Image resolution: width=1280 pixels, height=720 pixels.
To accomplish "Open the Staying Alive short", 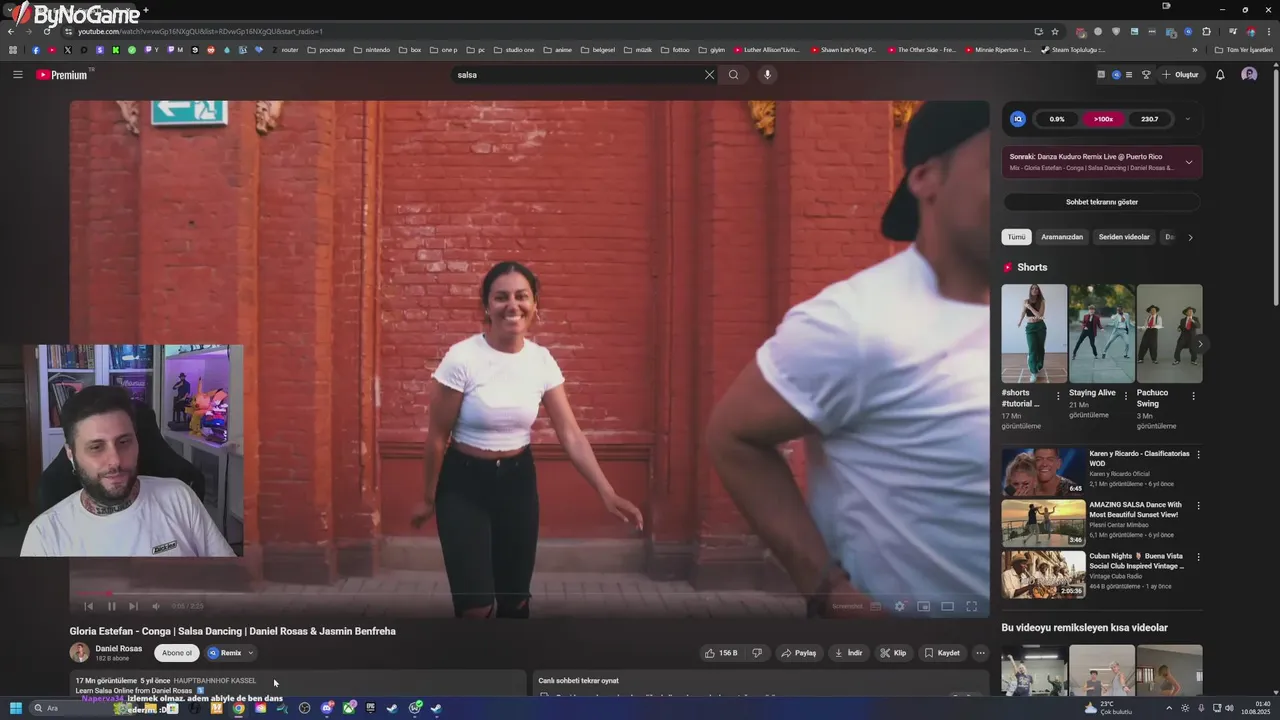I will tap(1101, 333).
